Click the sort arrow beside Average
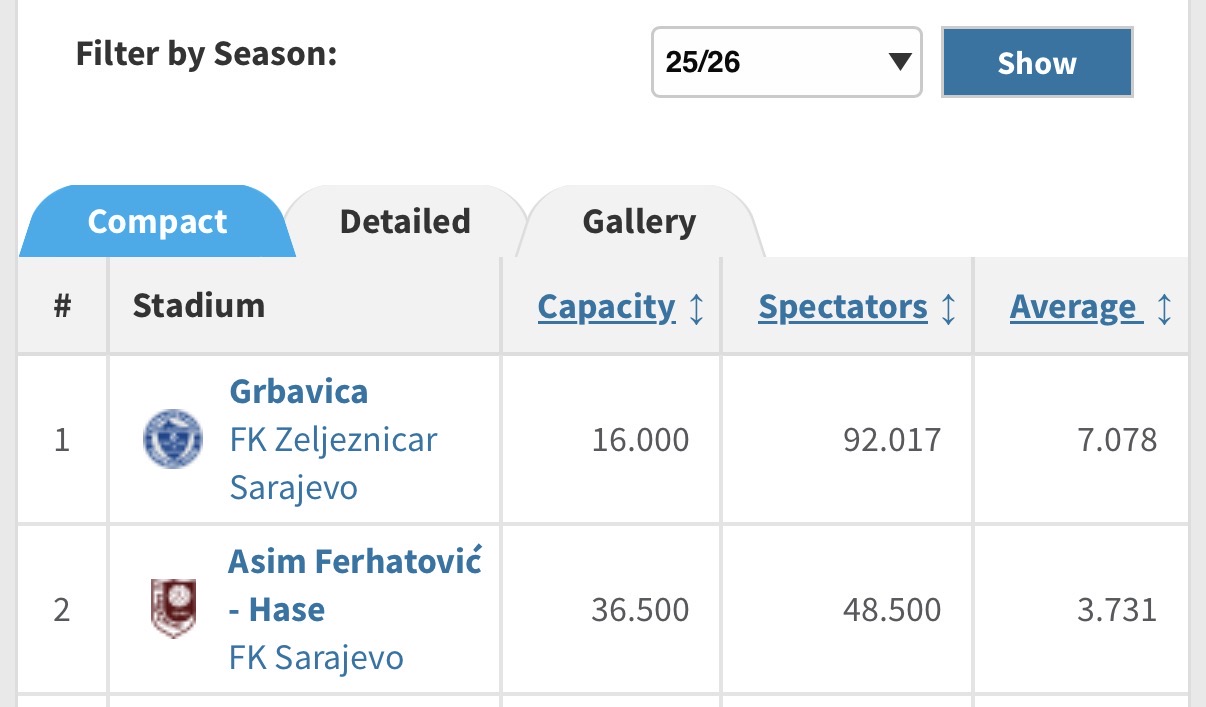The image size is (1206, 707). 1163,307
